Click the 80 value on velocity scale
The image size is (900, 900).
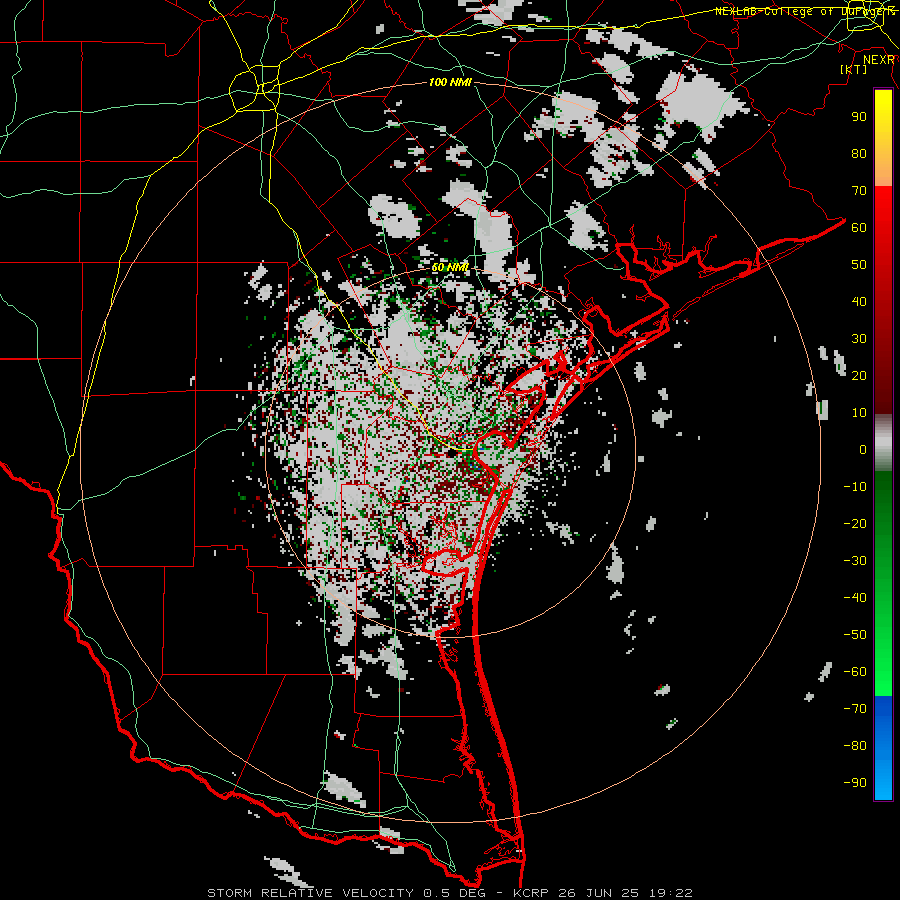pos(859,153)
